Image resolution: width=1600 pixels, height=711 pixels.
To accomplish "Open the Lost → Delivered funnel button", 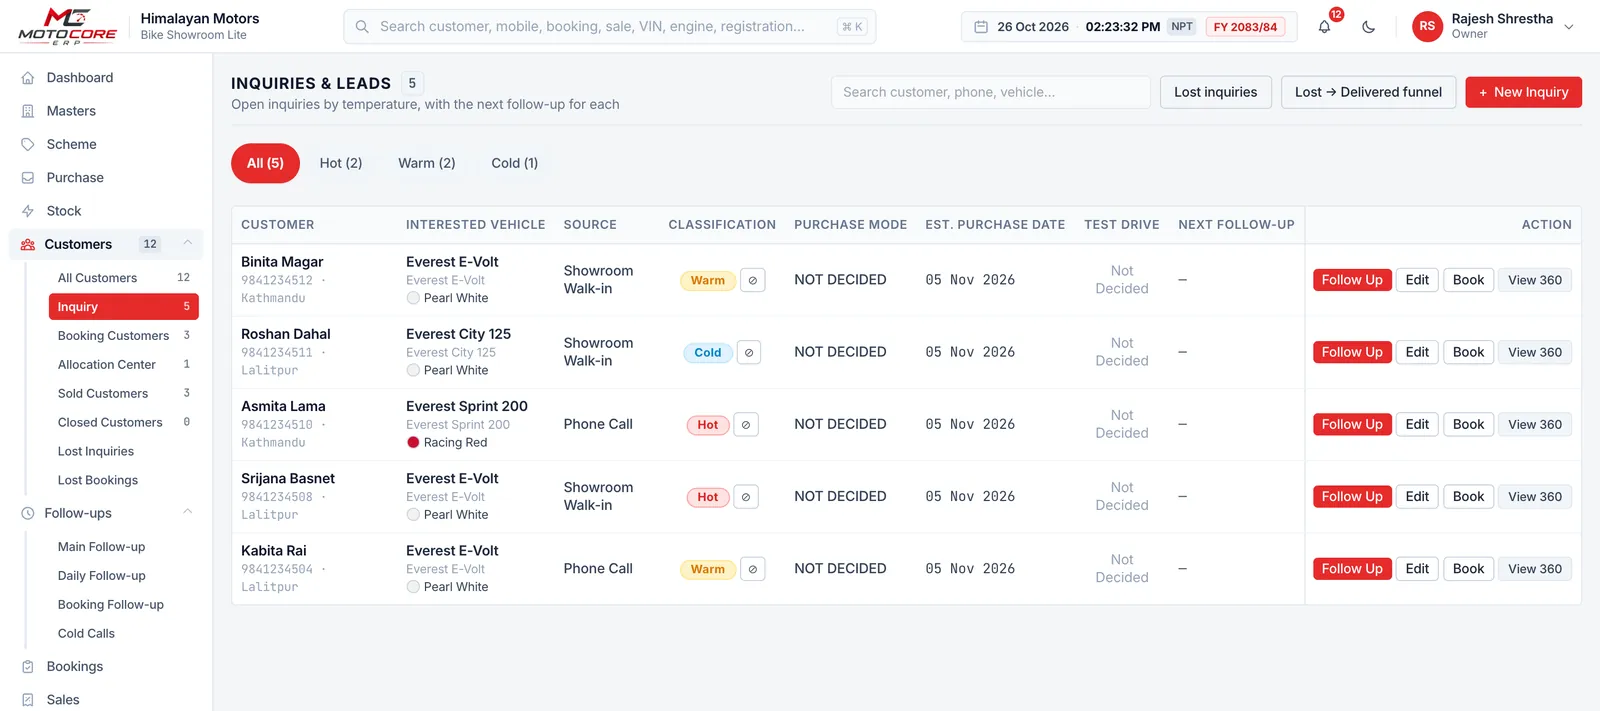I will click(1368, 92).
